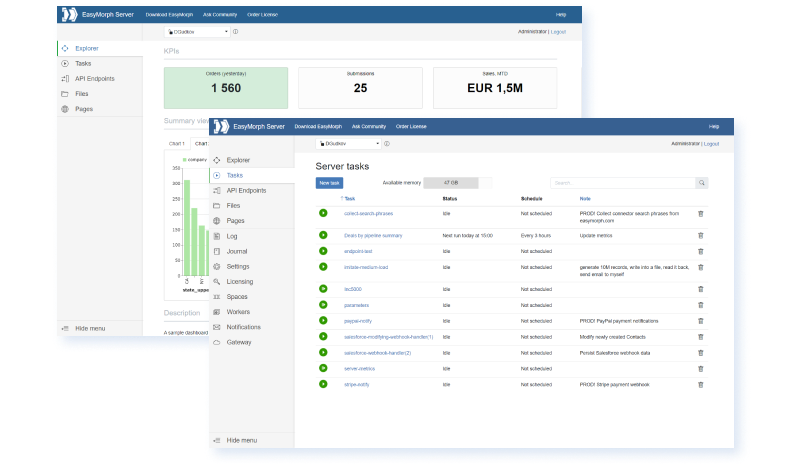
Task: Click Help in the back window header
Action: click(561, 15)
